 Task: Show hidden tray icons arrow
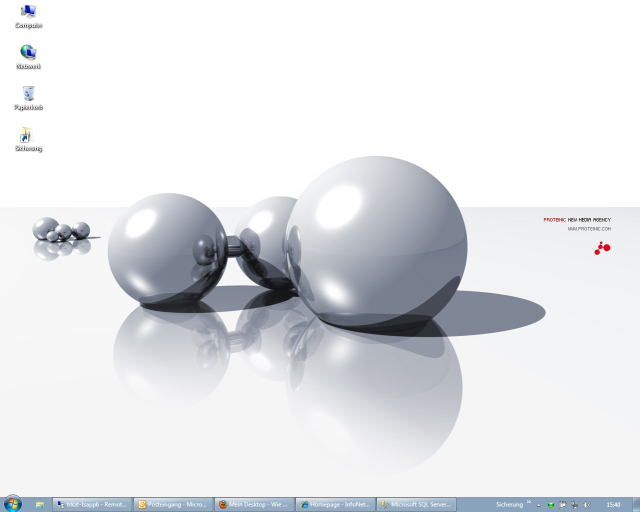(540, 505)
